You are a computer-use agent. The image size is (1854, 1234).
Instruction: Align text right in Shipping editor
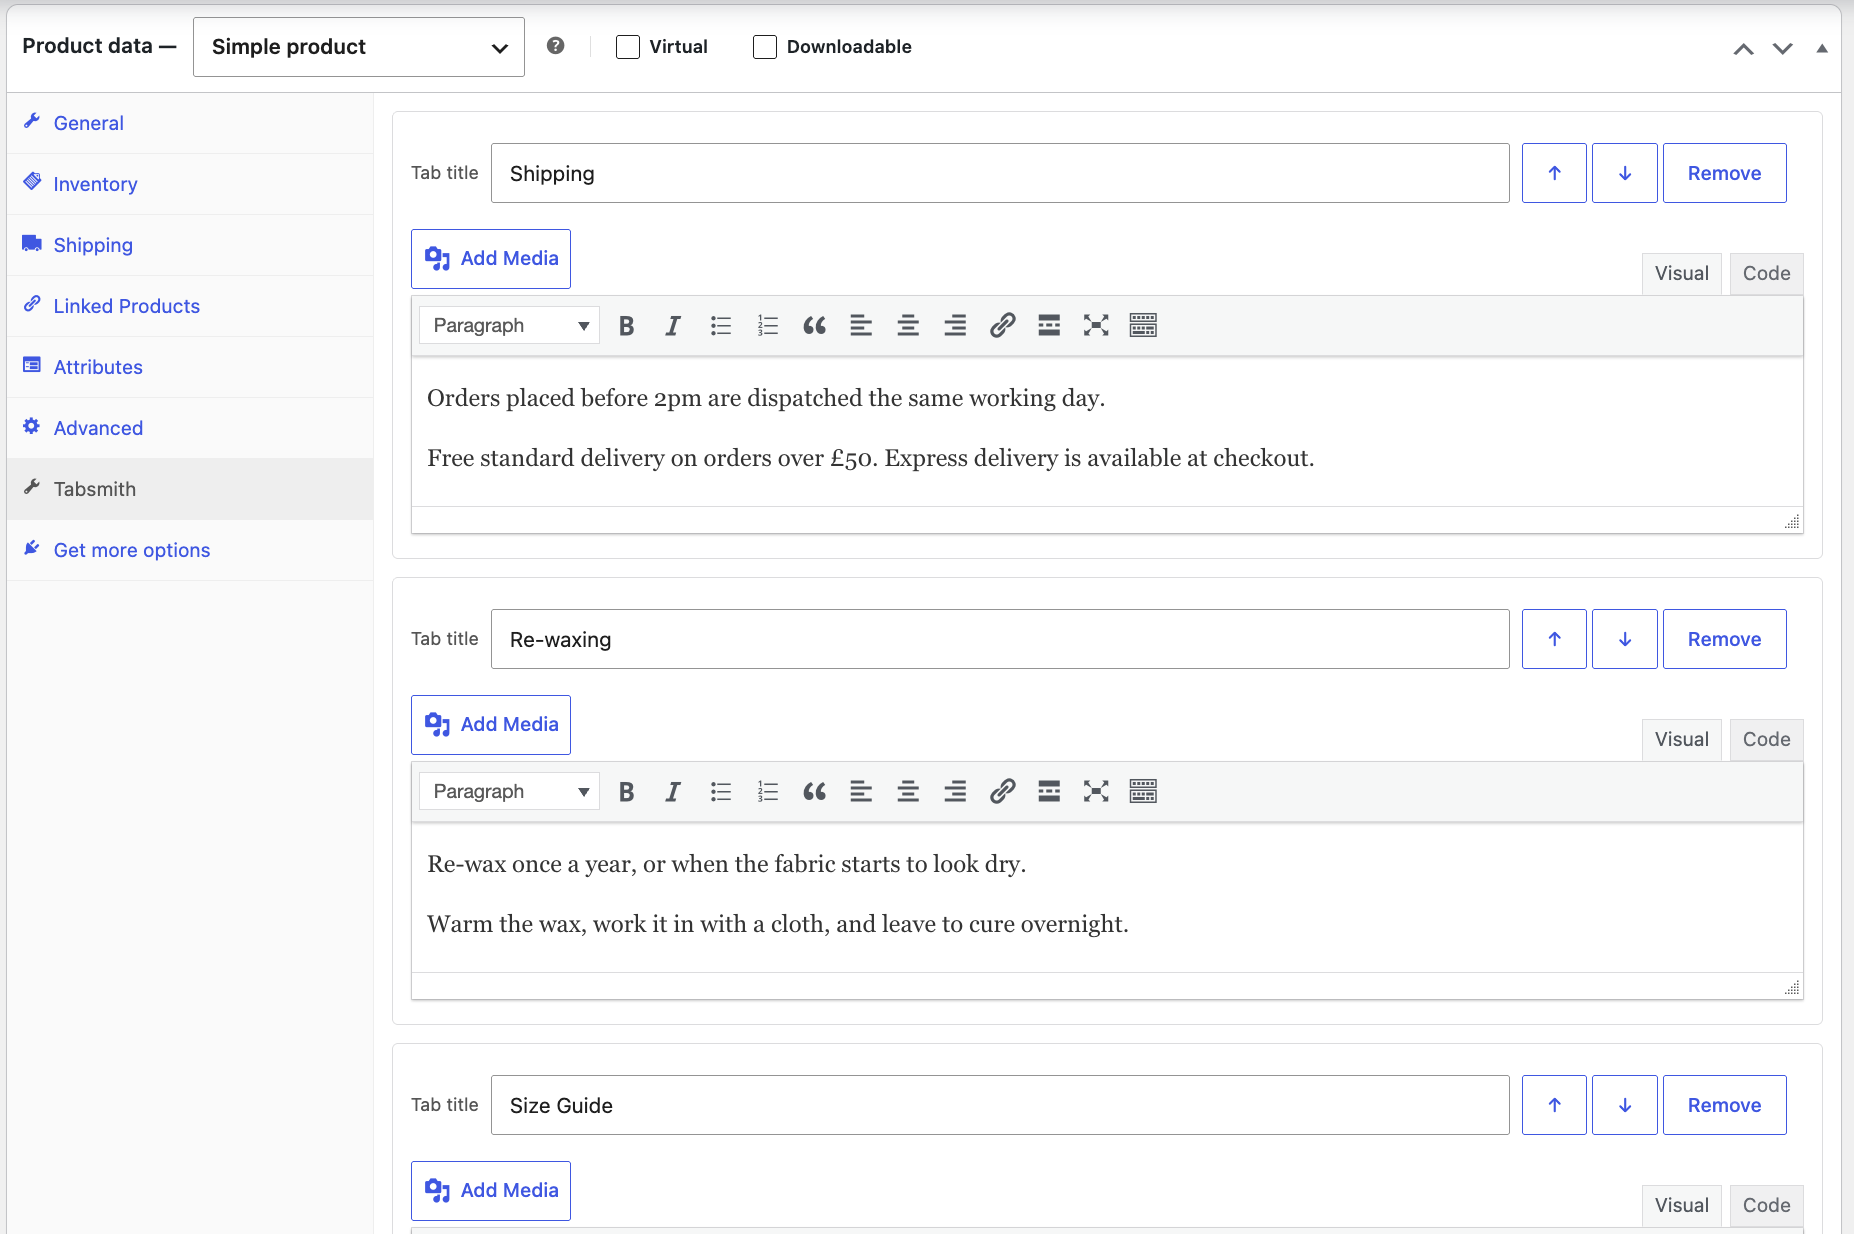tap(955, 326)
